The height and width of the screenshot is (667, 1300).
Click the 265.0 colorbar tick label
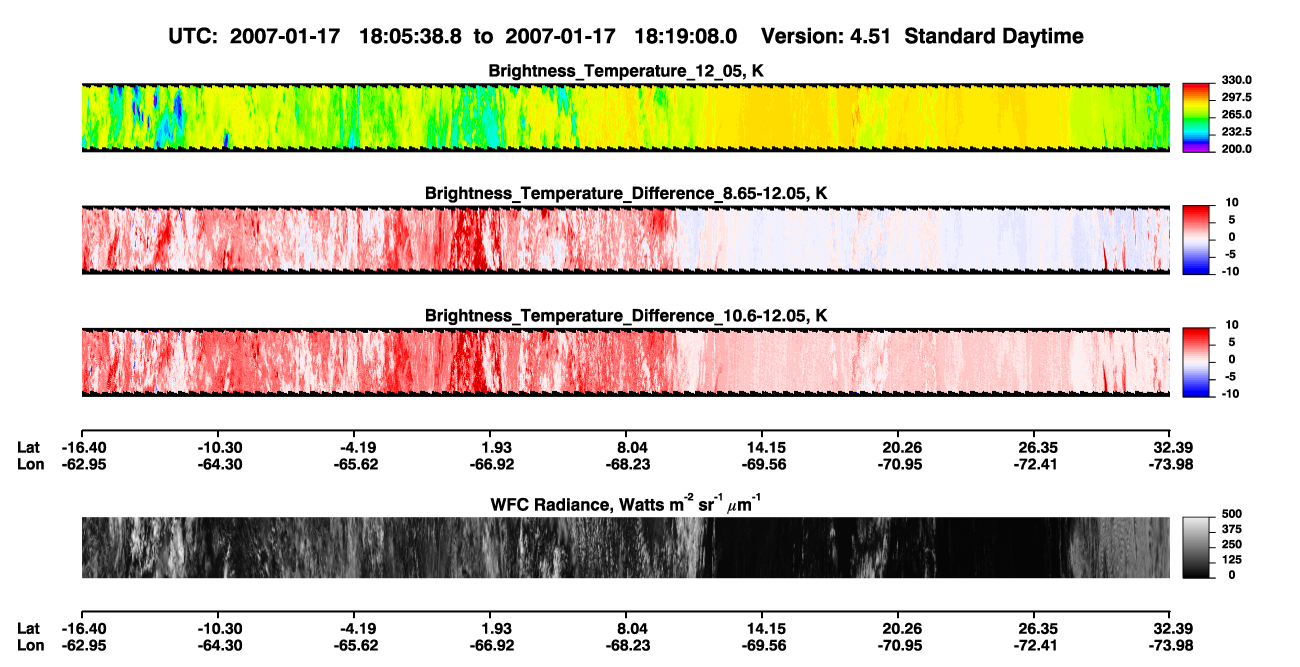(x=1237, y=114)
